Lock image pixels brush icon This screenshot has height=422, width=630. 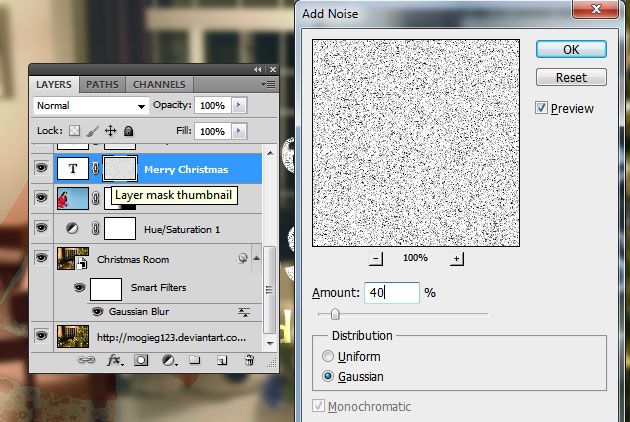point(93,131)
